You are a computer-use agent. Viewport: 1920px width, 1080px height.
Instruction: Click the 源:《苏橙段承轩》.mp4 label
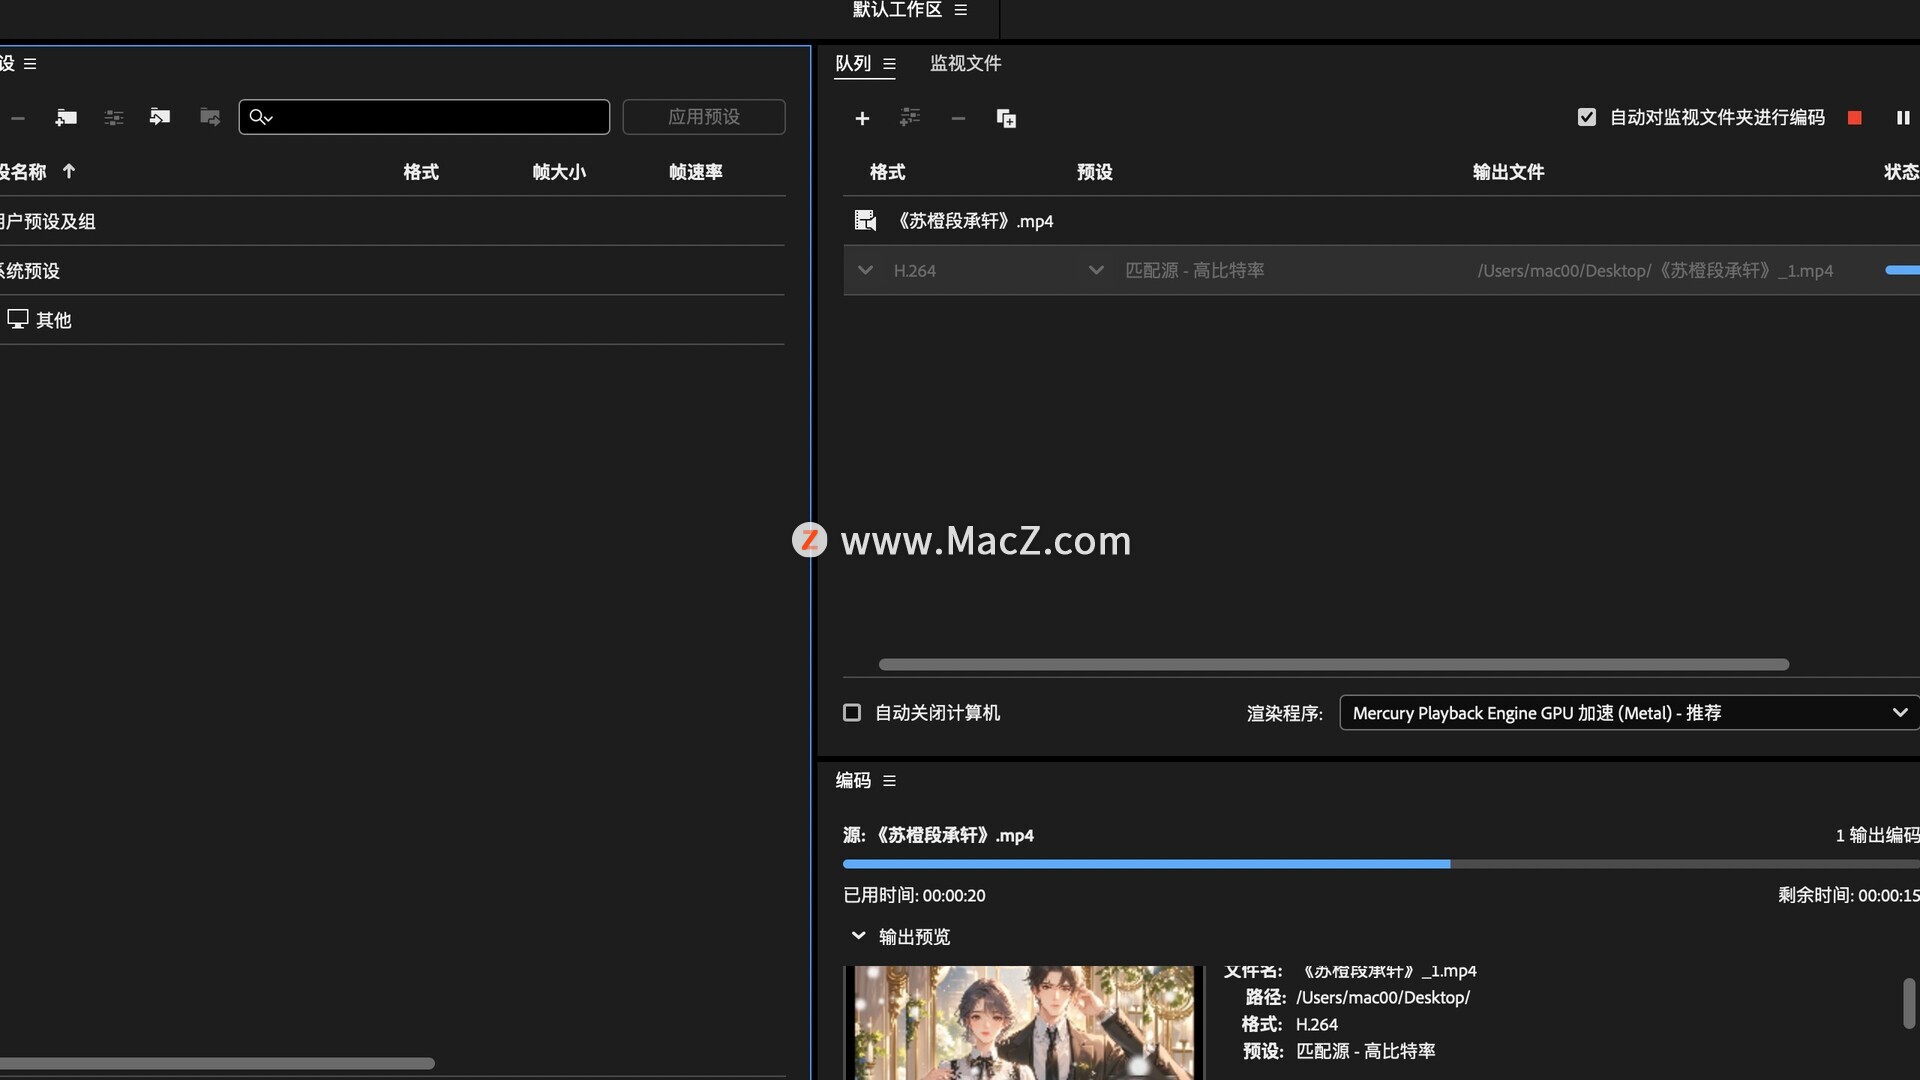[x=938, y=835]
